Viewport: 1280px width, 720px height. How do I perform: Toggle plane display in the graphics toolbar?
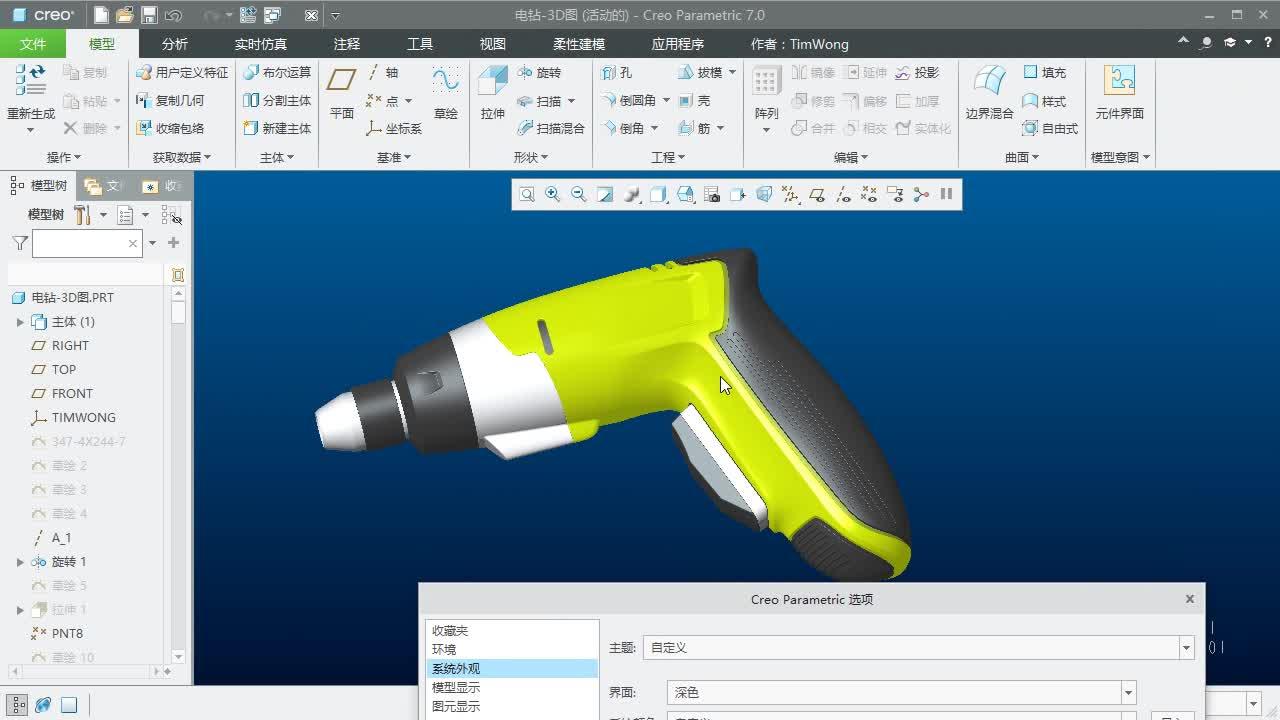point(817,195)
